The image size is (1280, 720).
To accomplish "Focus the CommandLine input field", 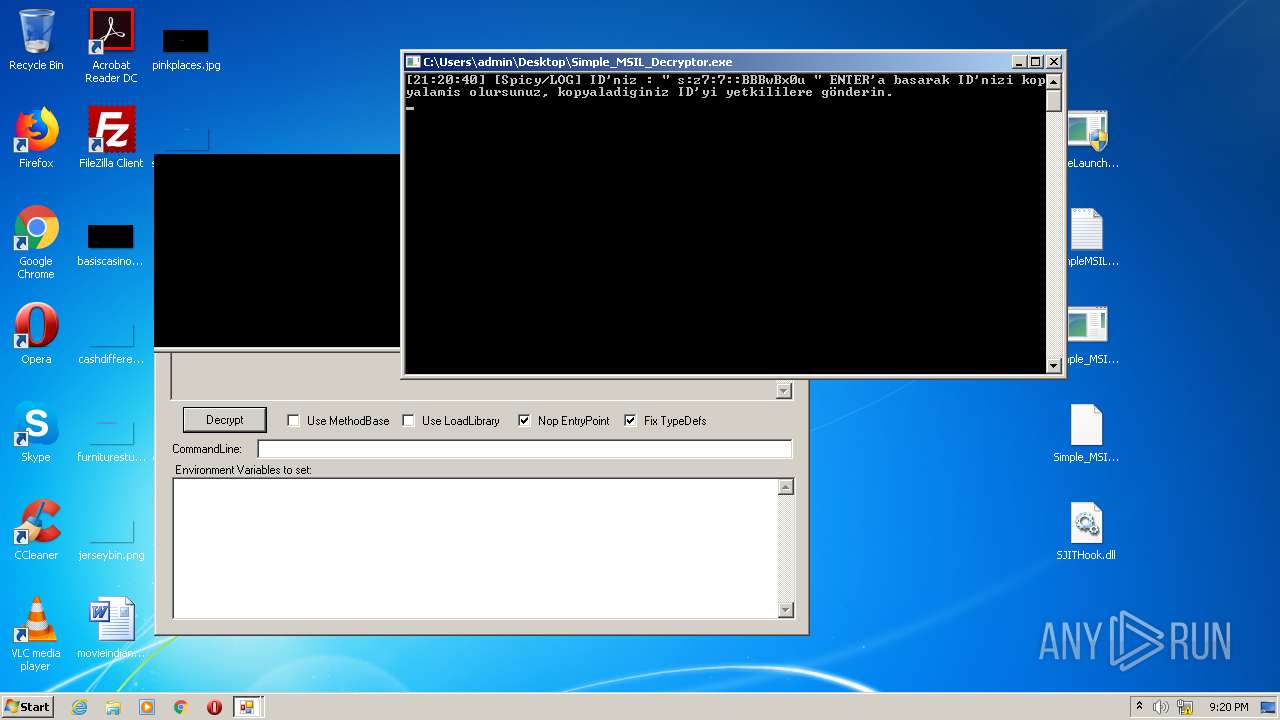I will (525, 449).
